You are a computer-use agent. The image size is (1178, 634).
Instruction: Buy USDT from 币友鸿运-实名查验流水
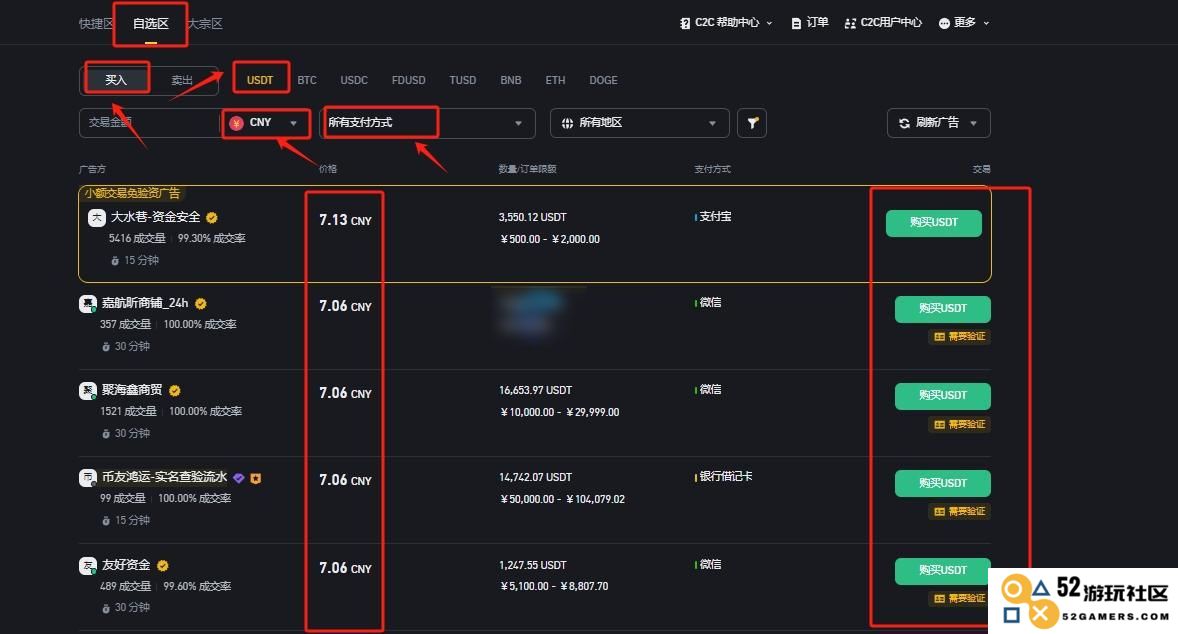pos(942,483)
